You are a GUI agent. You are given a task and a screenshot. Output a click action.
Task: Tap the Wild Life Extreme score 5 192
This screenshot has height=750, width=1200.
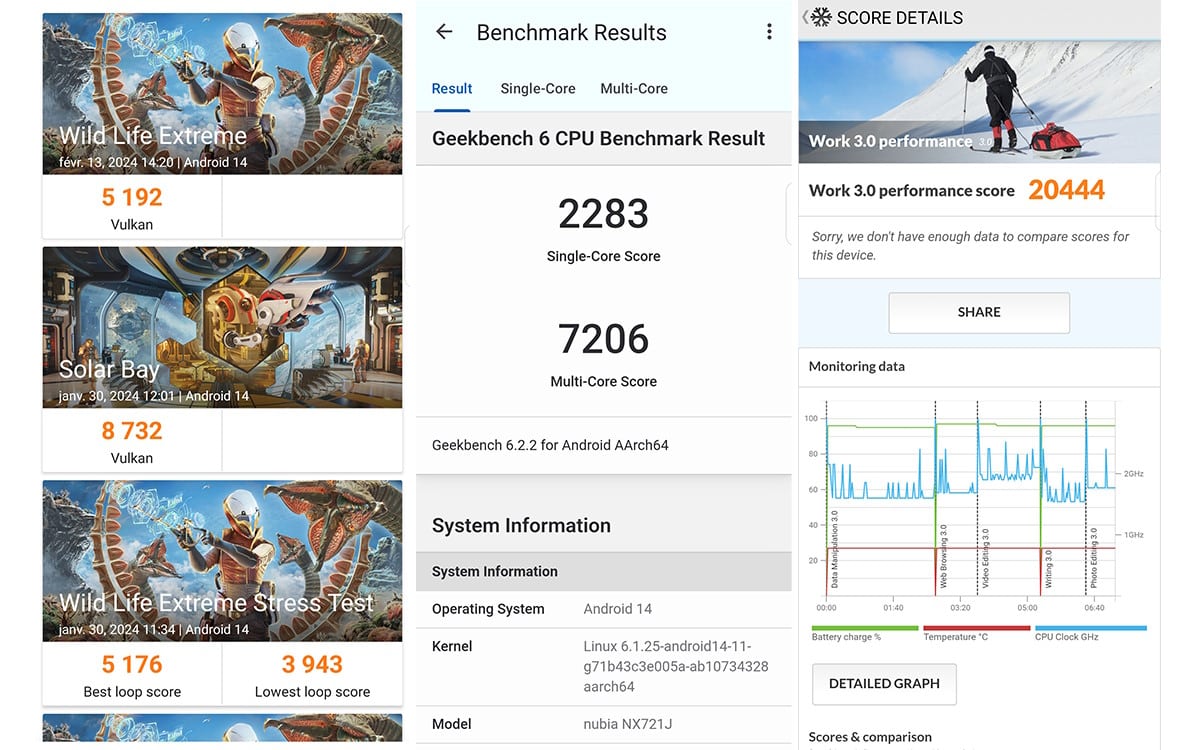[132, 197]
